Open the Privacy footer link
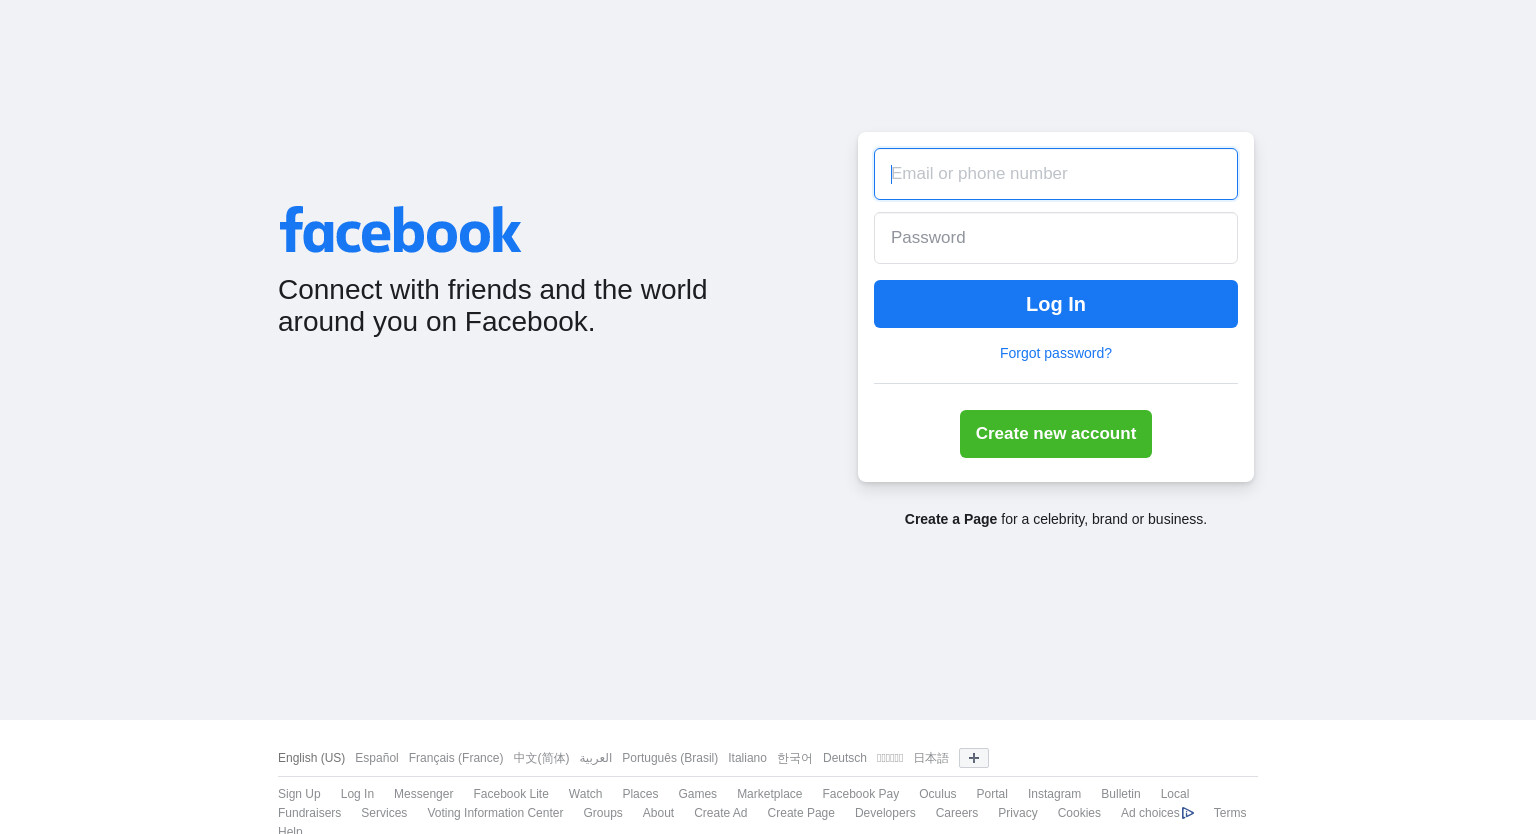The width and height of the screenshot is (1536, 834). [x=1018, y=813]
